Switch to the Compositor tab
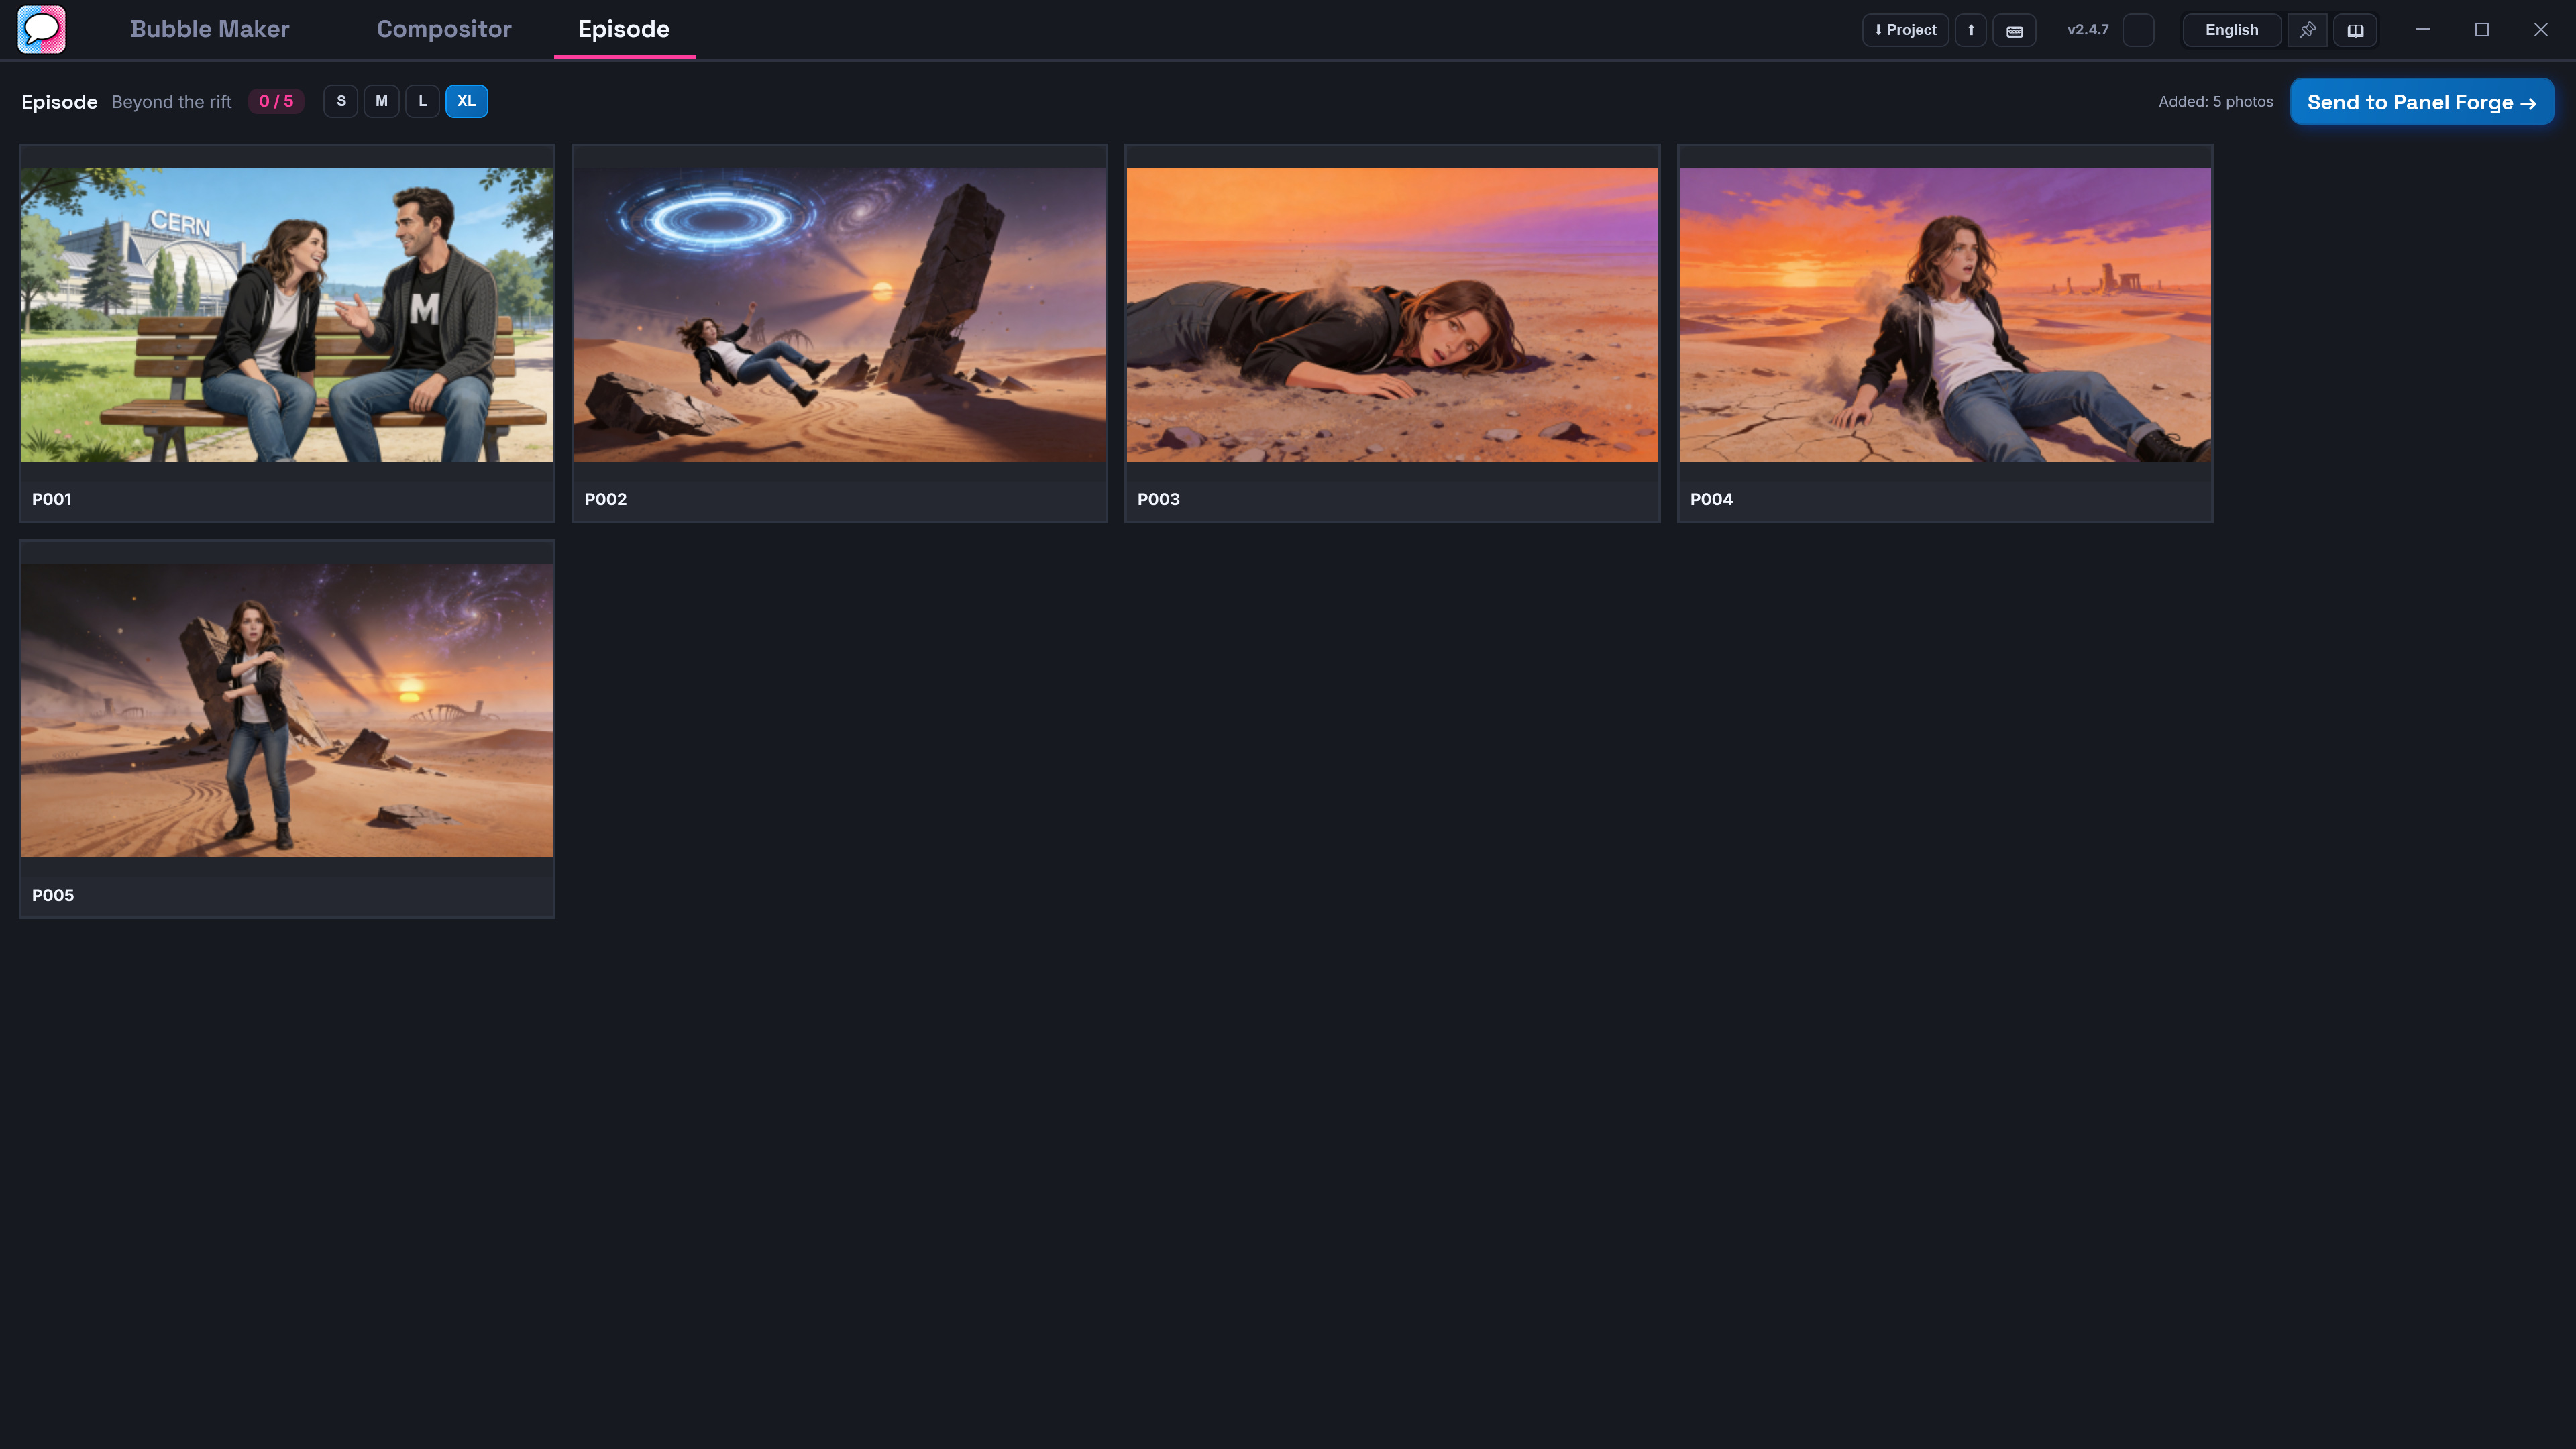 pyautogui.click(x=444, y=29)
